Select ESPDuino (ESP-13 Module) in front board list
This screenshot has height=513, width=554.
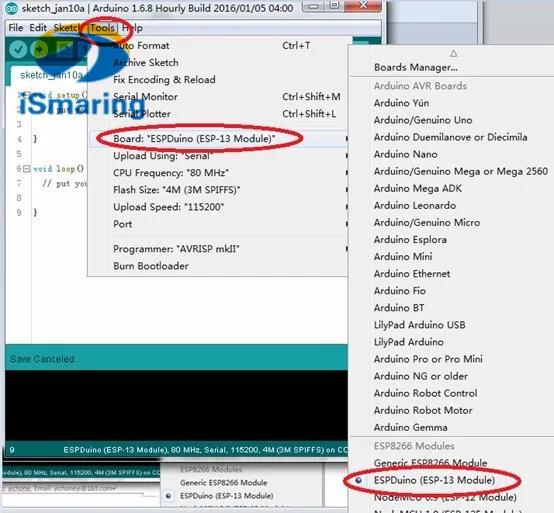pos(434,480)
